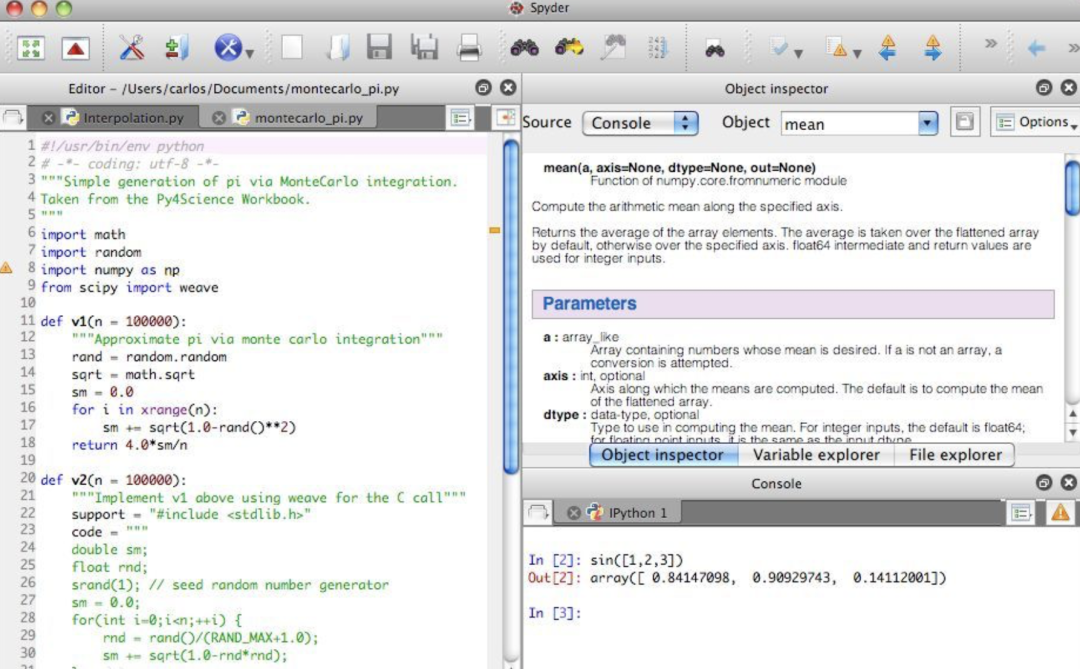Viewport: 1080px width, 669px height.
Task: Create a new file with blank page icon
Action: point(291,48)
